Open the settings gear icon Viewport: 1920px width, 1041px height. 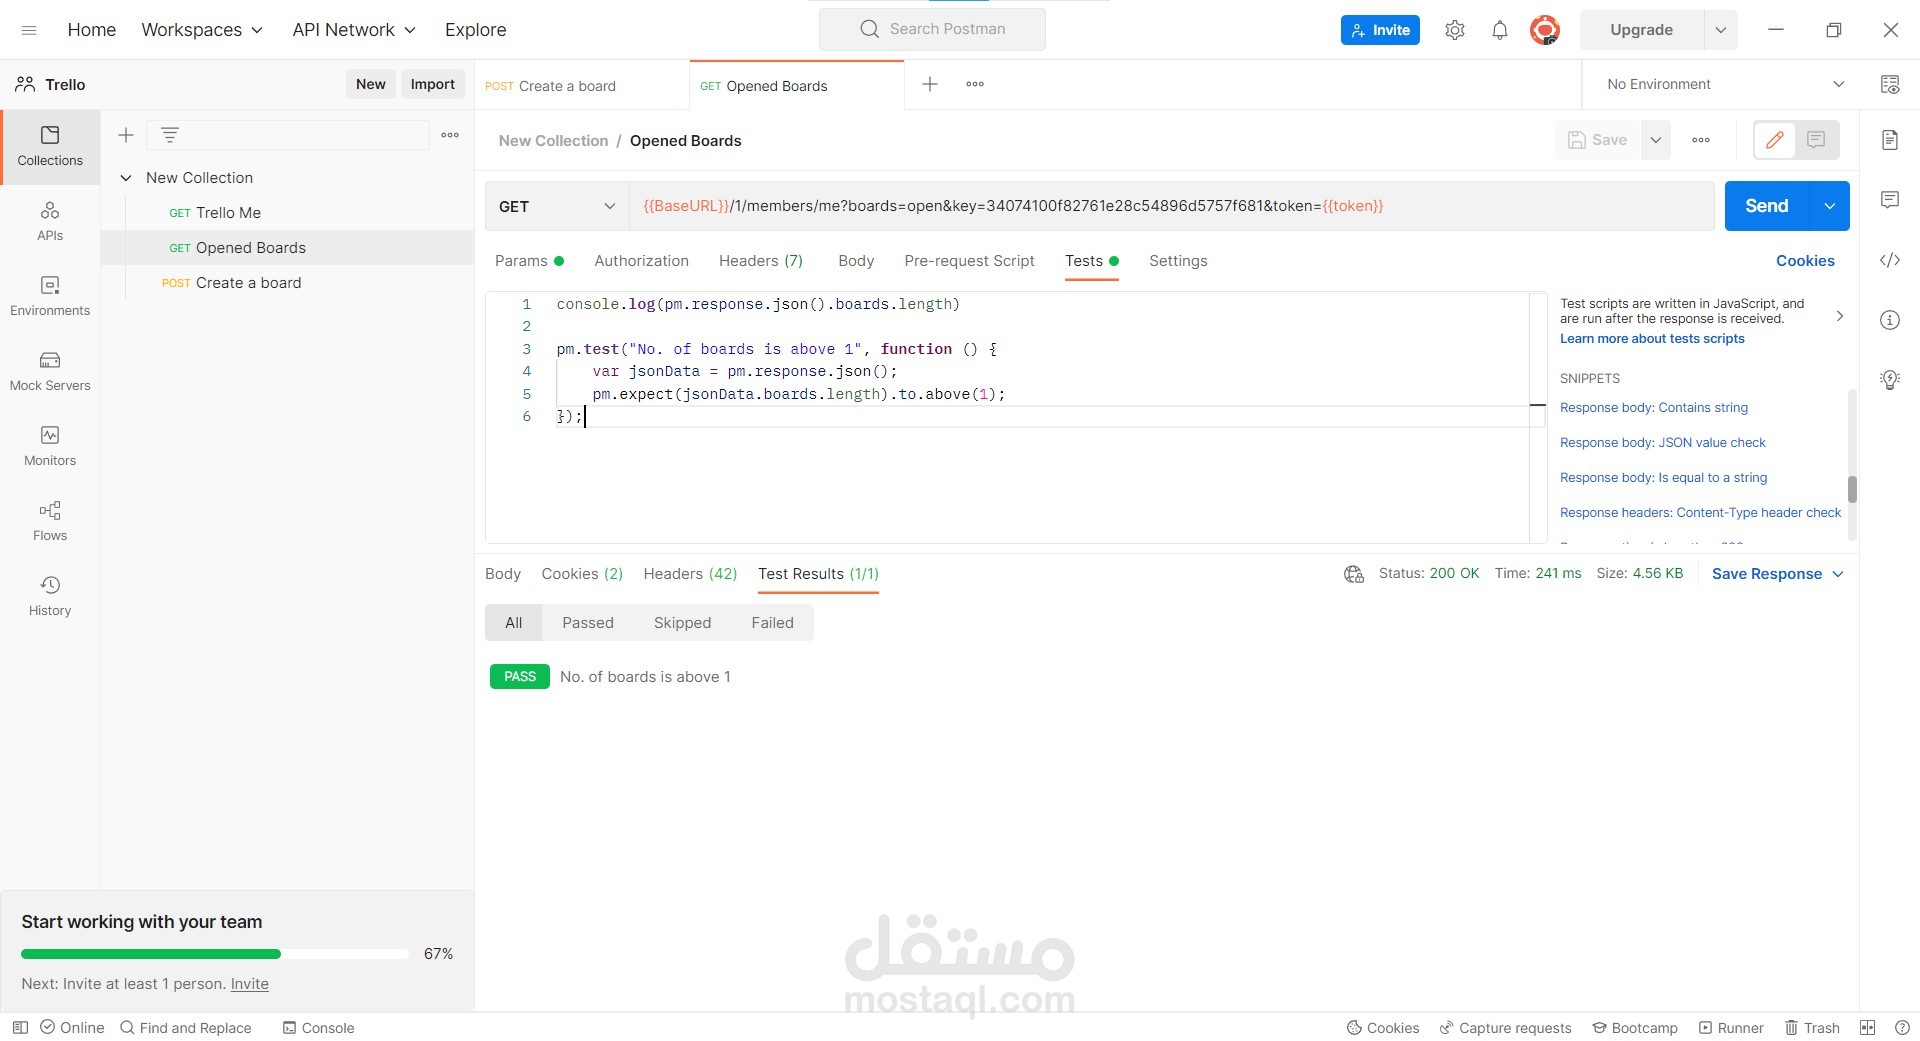pyautogui.click(x=1455, y=30)
